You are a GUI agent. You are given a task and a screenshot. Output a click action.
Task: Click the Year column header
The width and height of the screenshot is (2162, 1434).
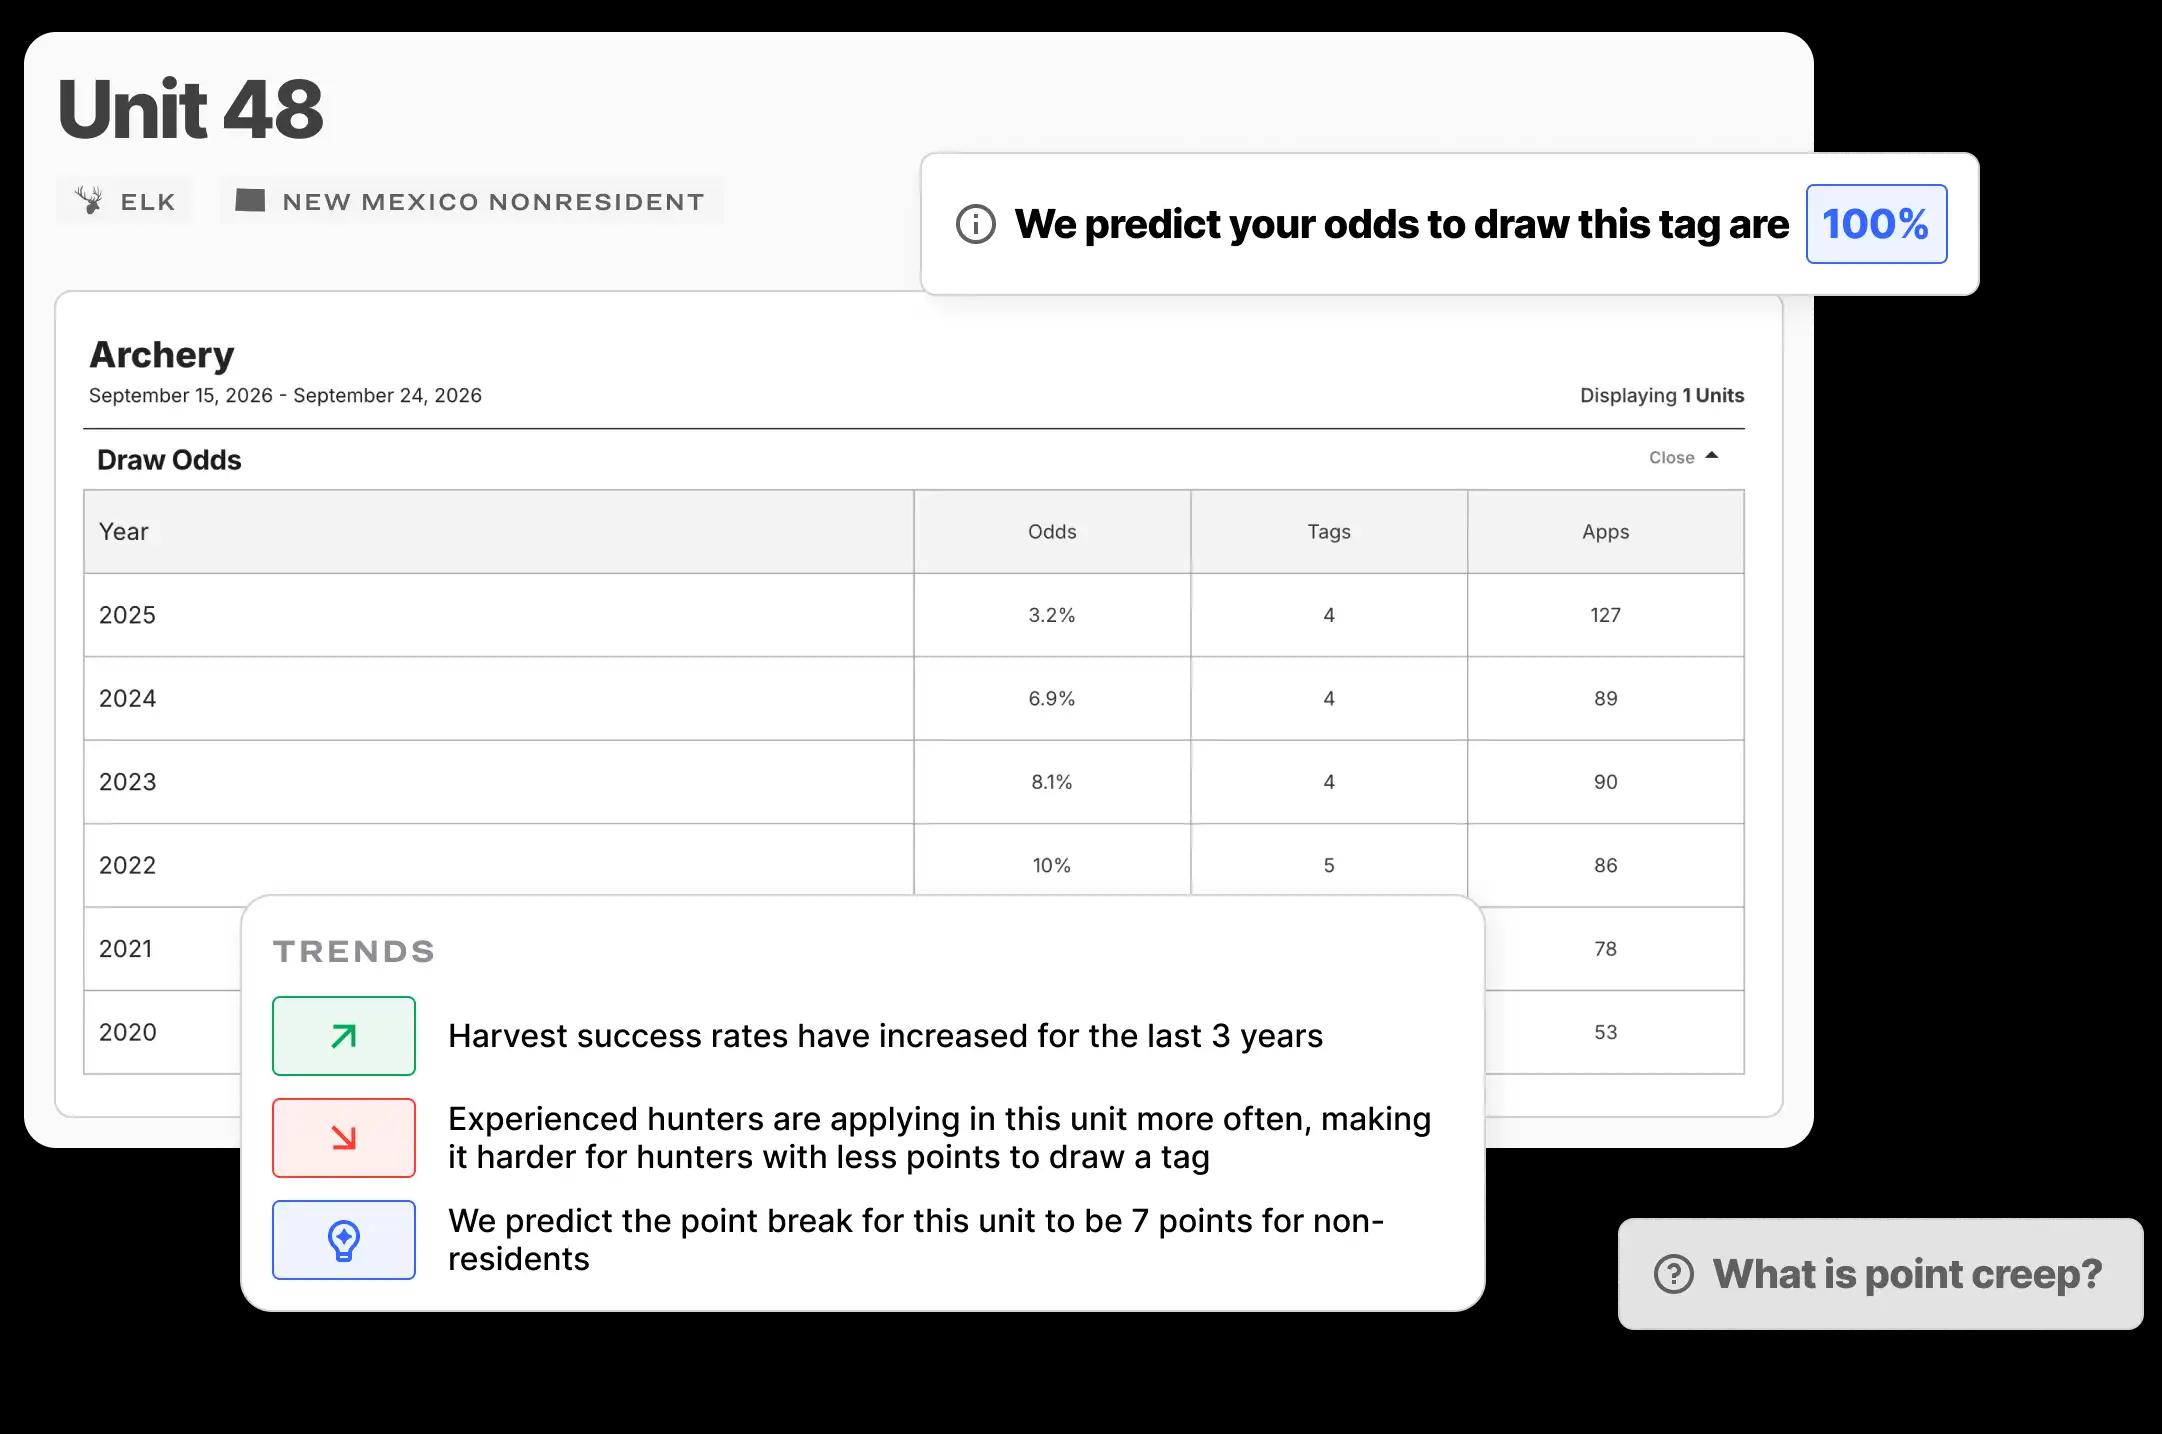pos(124,532)
